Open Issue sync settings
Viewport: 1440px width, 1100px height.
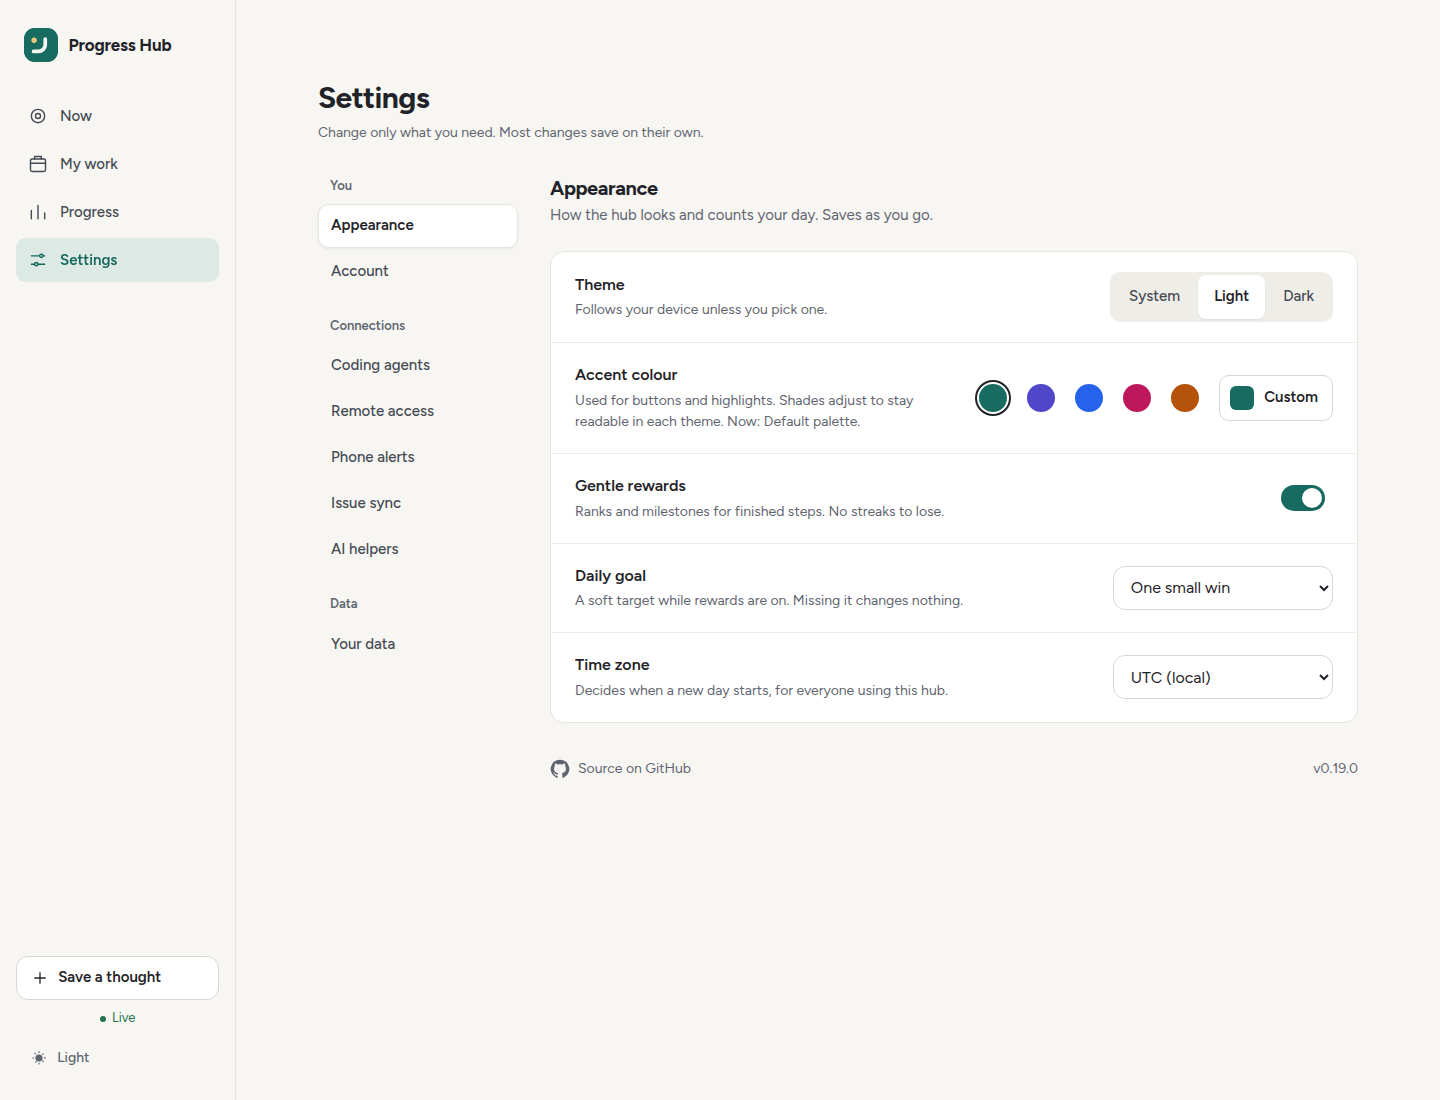[x=418, y=503]
